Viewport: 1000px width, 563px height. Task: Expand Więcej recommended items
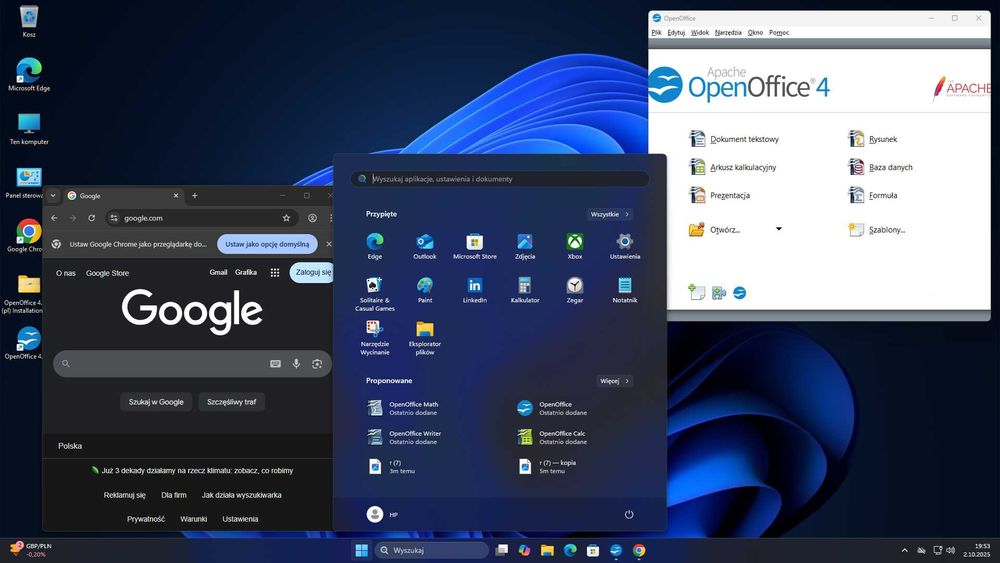point(614,381)
